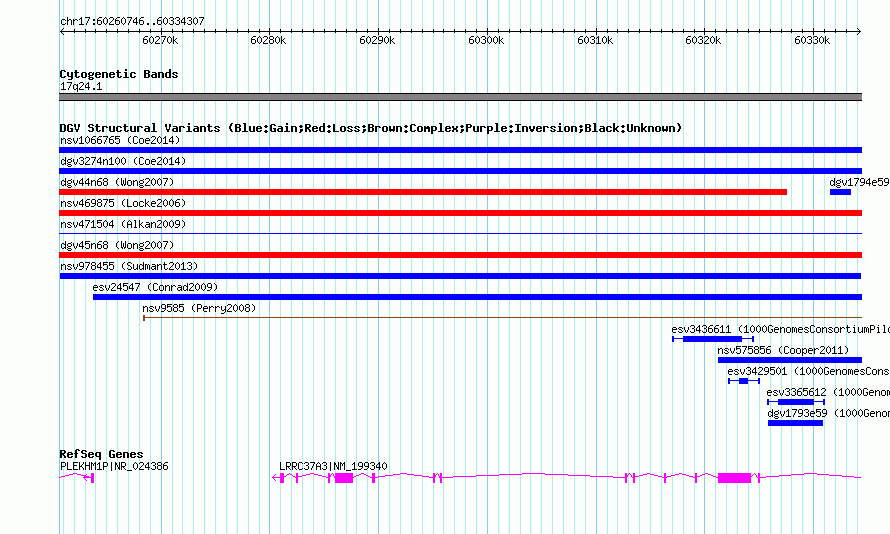
Task: Click the nsv575856 (Cooper2011) blue bar
Action: point(790,360)
